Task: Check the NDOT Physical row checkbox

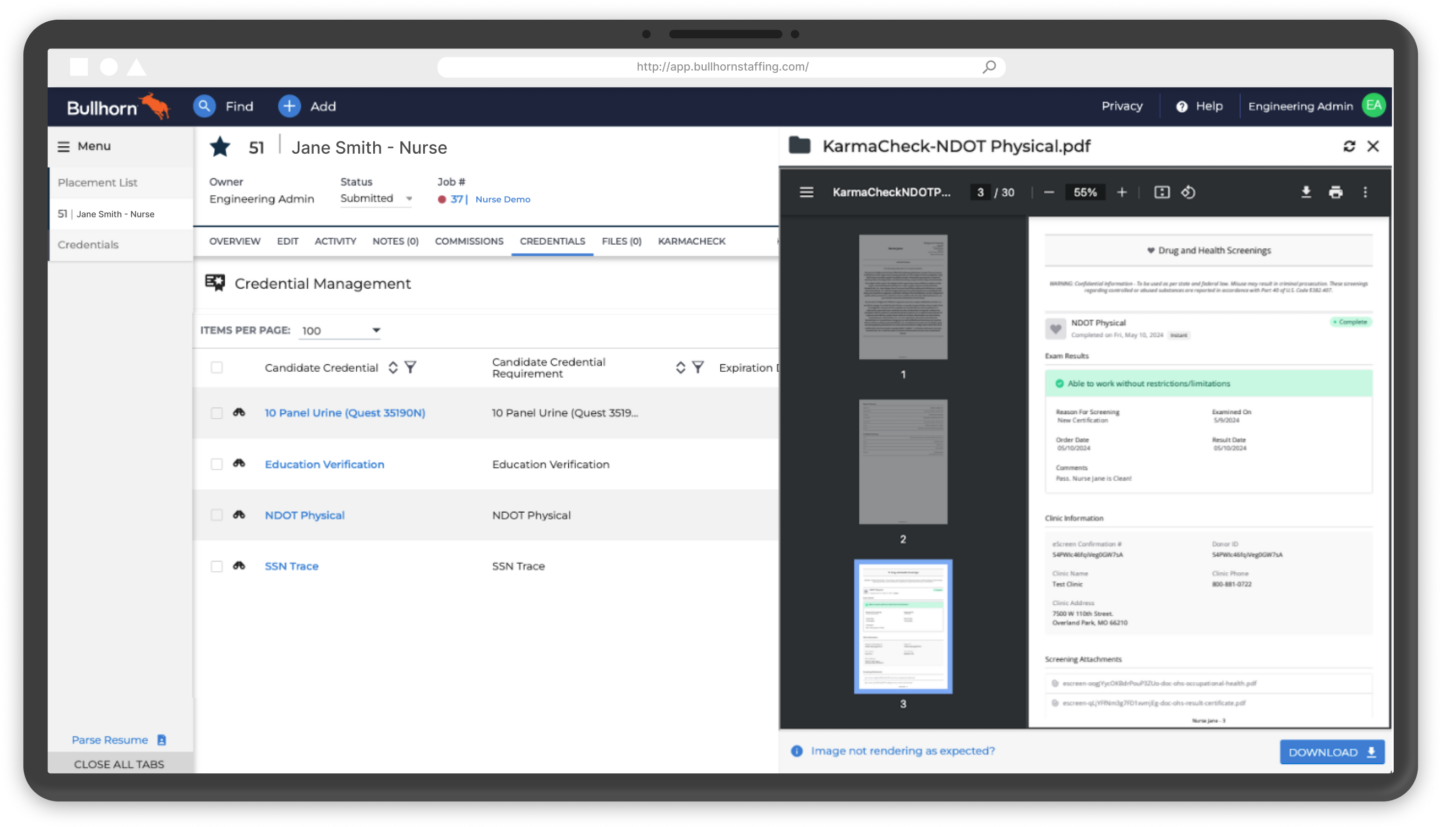Action: coord(217,514)
